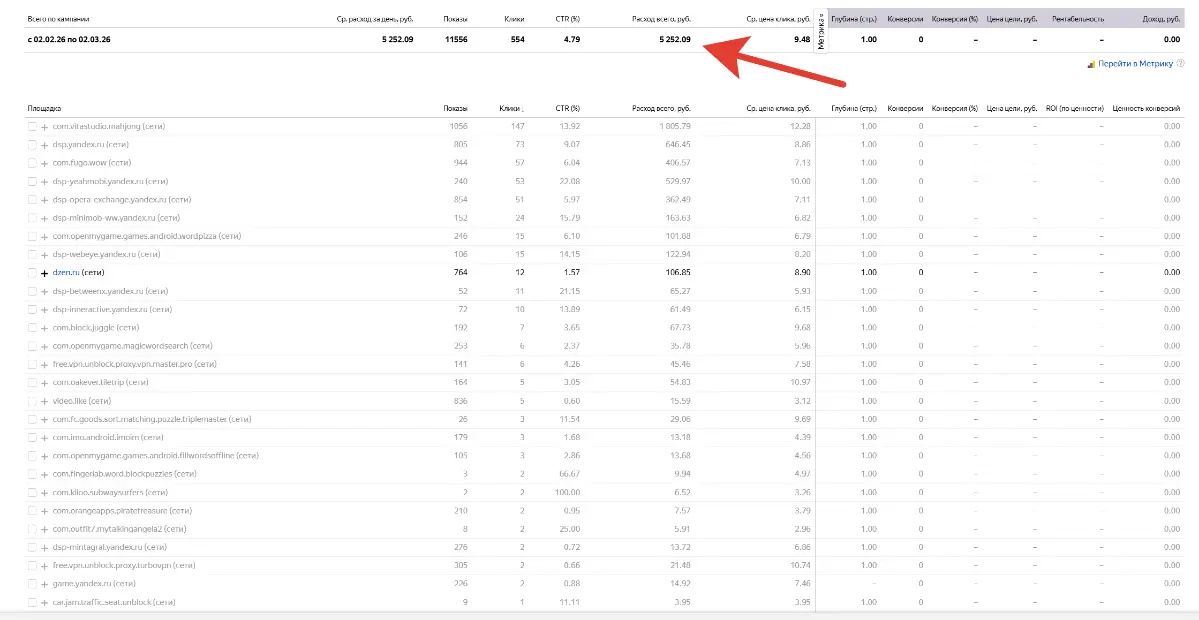
Task: Click Ср. расход за день header
Action: (x=375, y=17)
